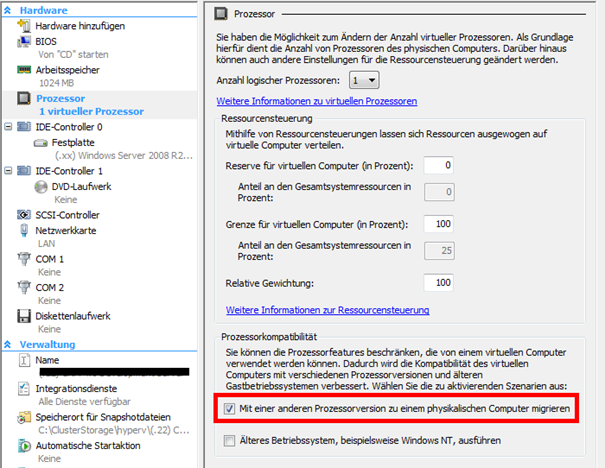
Task: Click '1024 MB' memory value text
Action: coord(56,83)
